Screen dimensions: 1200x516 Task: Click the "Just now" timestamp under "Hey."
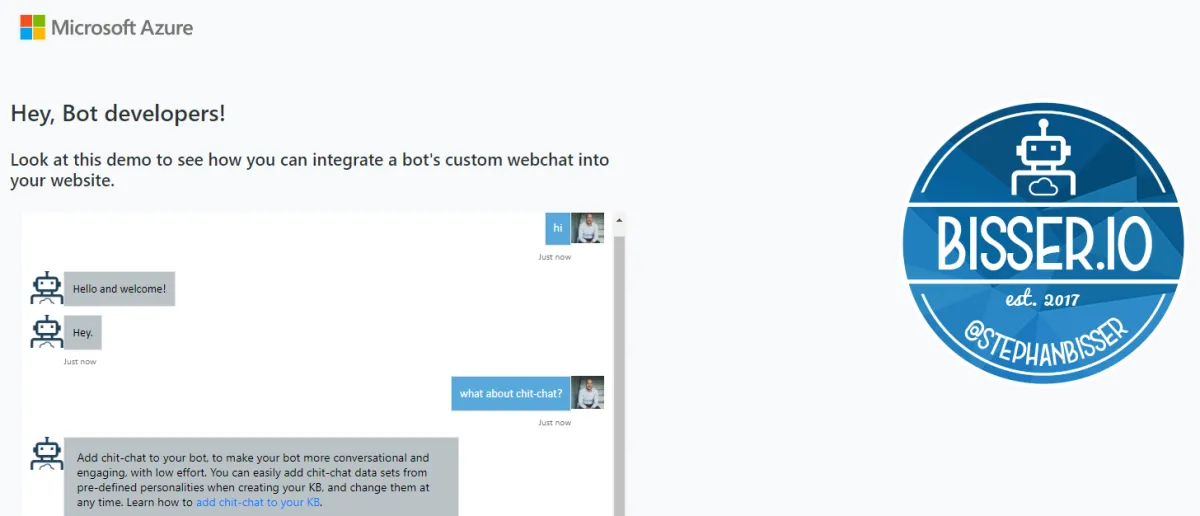pyautogui.click(x=80, y=361)
